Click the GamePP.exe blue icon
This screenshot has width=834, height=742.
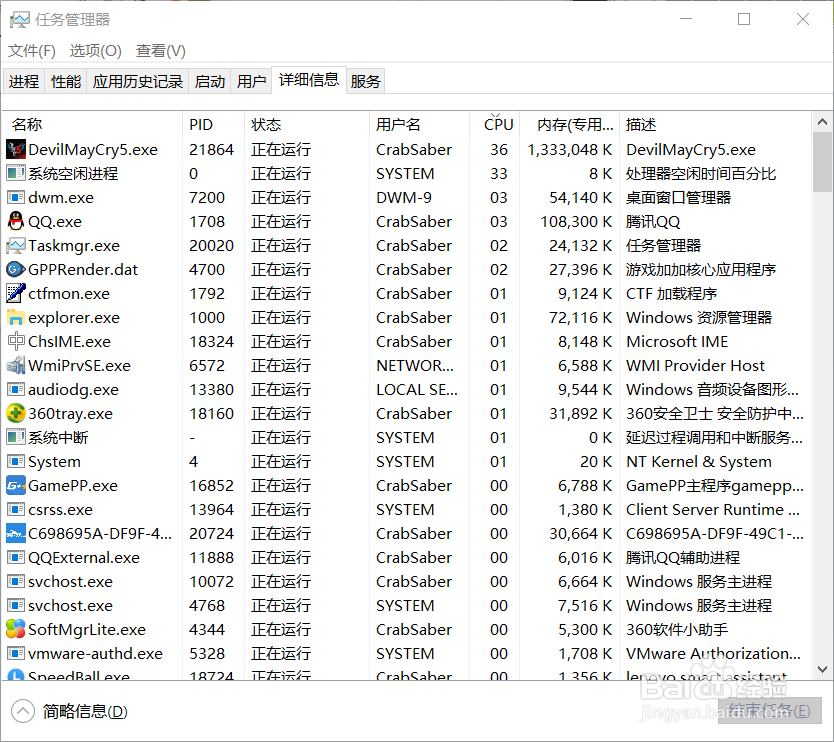[x=15, y=485]
